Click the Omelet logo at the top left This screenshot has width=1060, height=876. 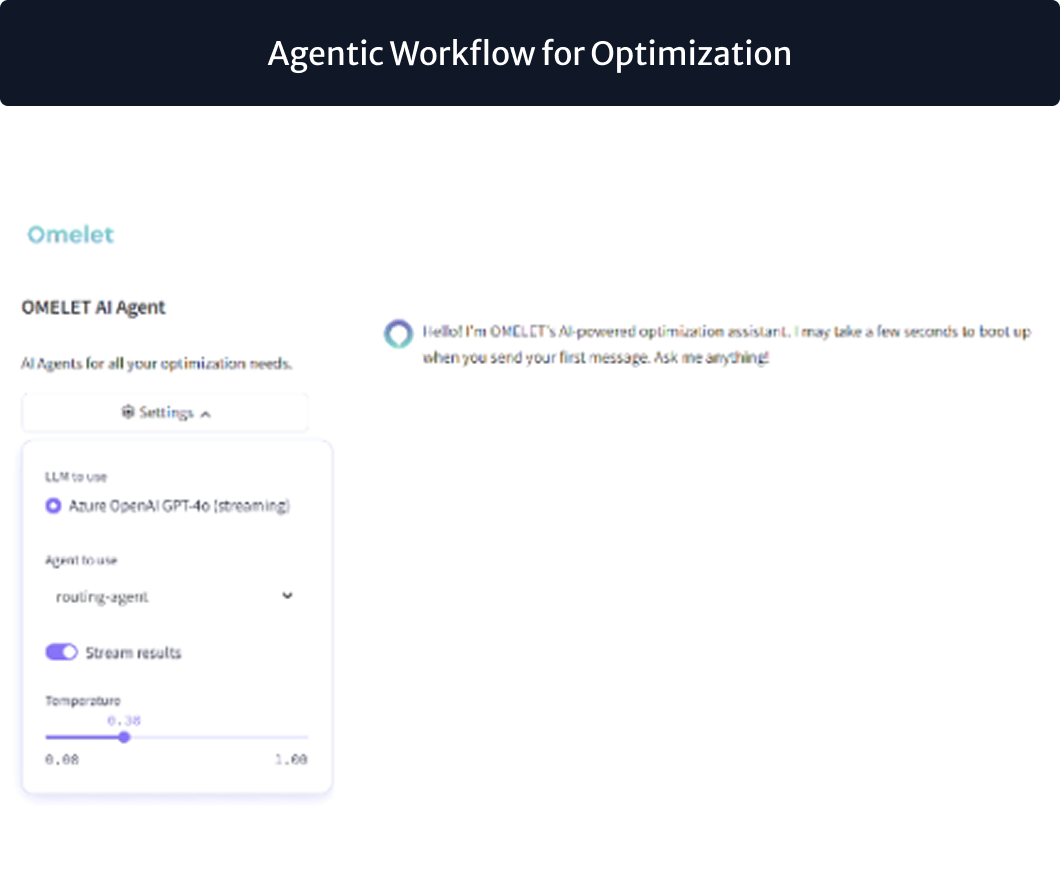pyautogui.click(x=69, y=234)
